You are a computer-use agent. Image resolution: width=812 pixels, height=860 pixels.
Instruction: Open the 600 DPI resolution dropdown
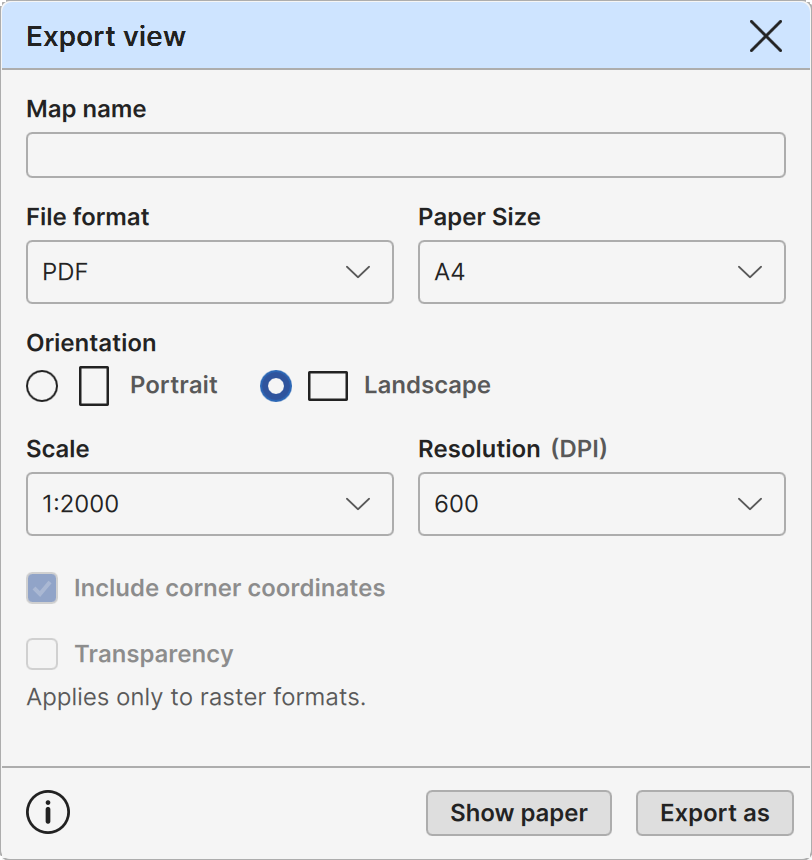pyautogui.click(x=602, y=504)
